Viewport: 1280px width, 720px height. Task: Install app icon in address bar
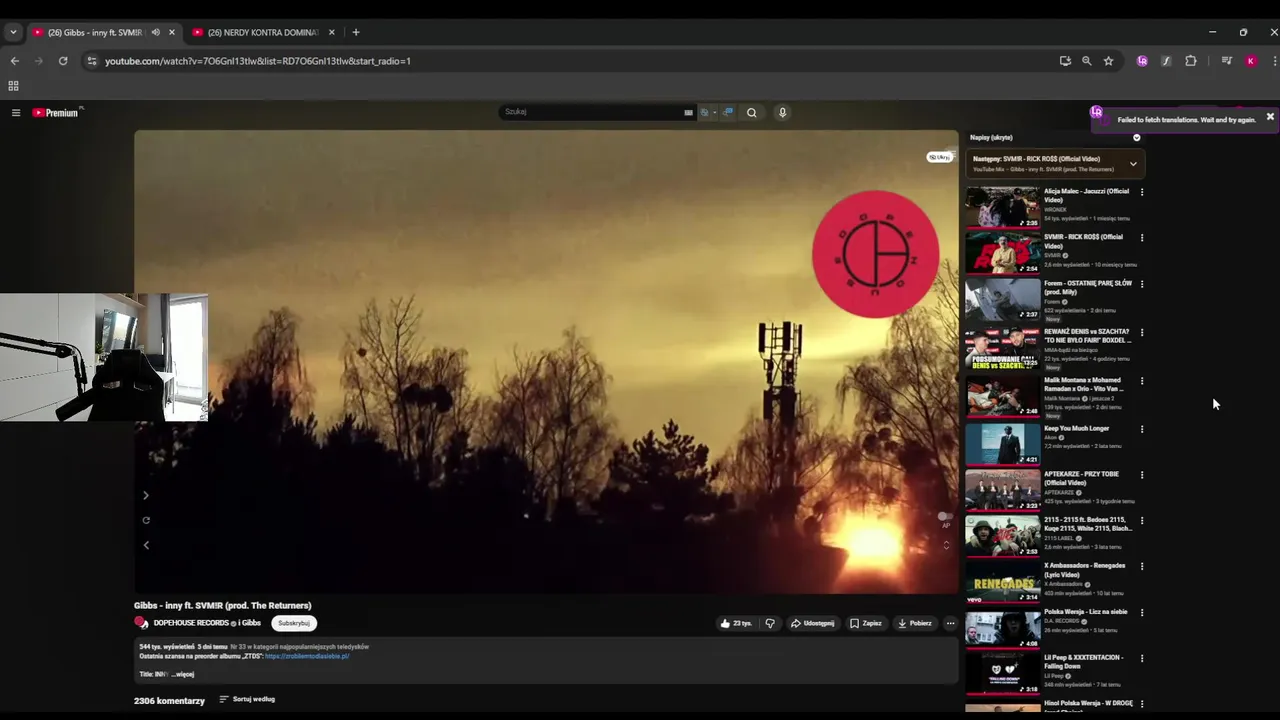pos(1065,61)
